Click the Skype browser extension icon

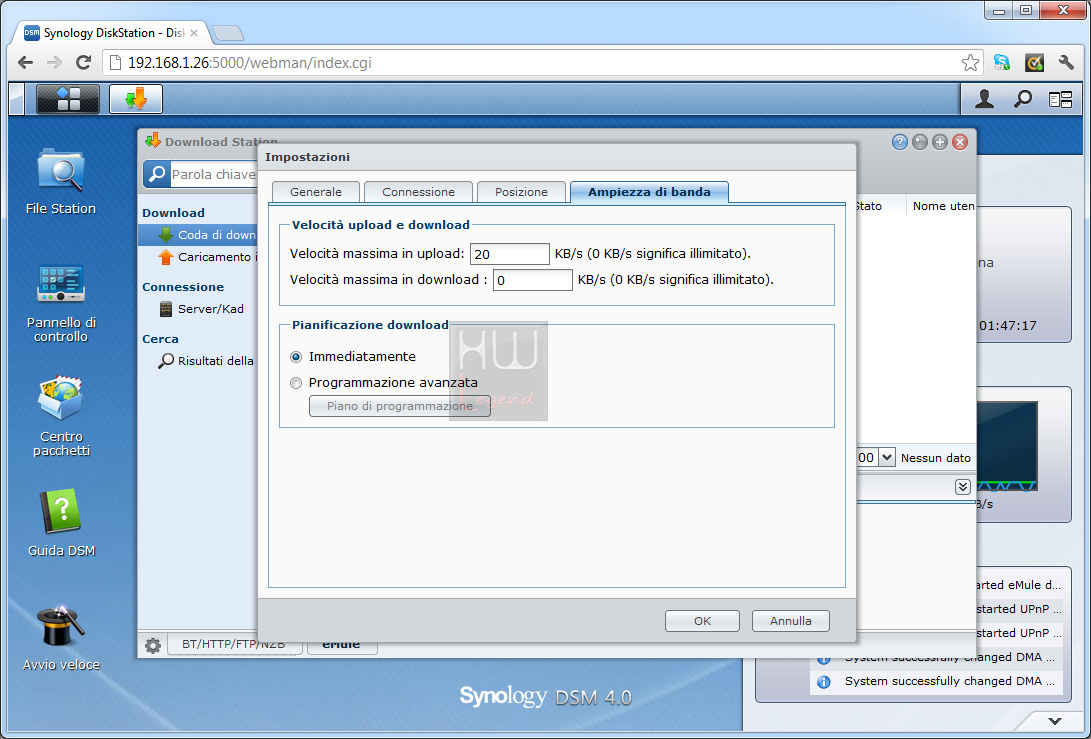(x=1002, y=63)
